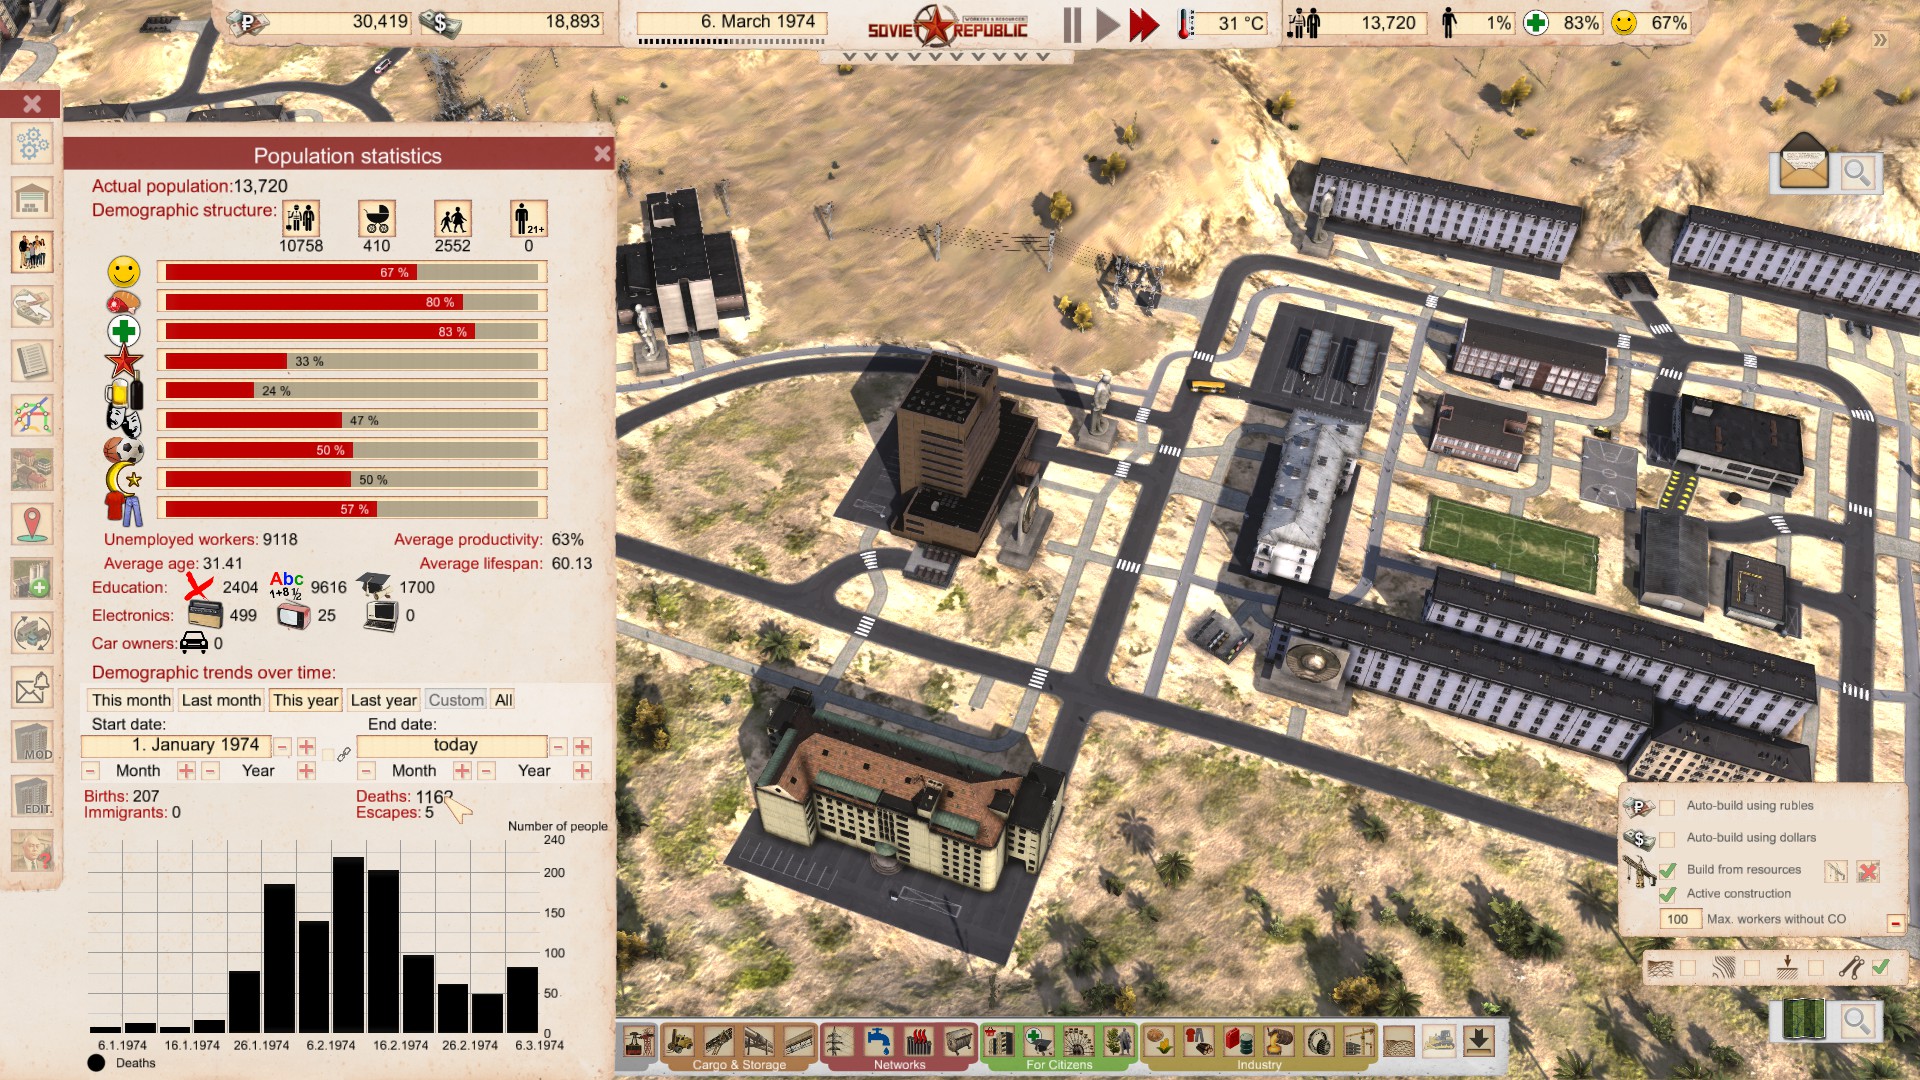Disable the Active construction checkbox
This screenshot has height=1080, width=1920.
click(x=1667, y=894)
